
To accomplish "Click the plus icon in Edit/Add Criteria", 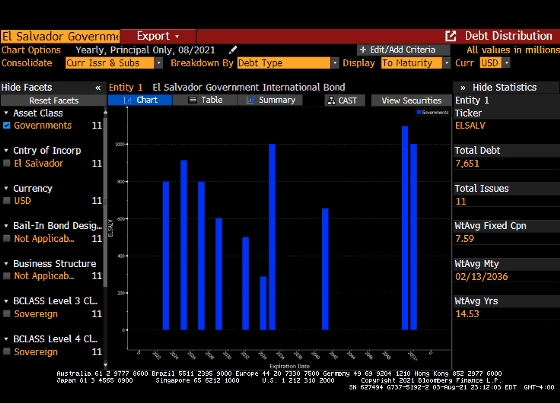I will pos(363,50).
